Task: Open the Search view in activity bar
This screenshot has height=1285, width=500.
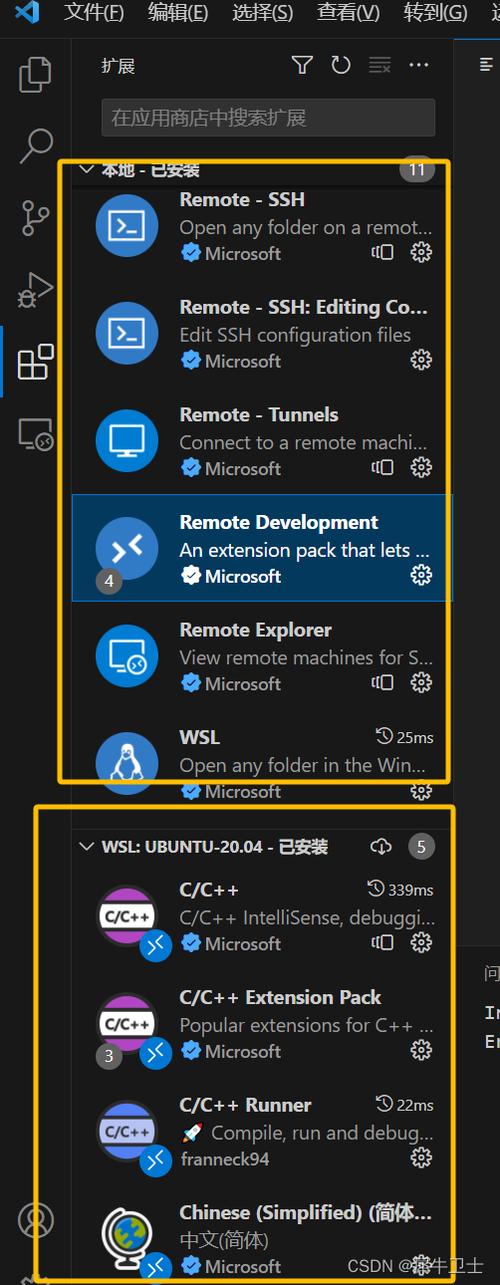Action: point(35,146)
